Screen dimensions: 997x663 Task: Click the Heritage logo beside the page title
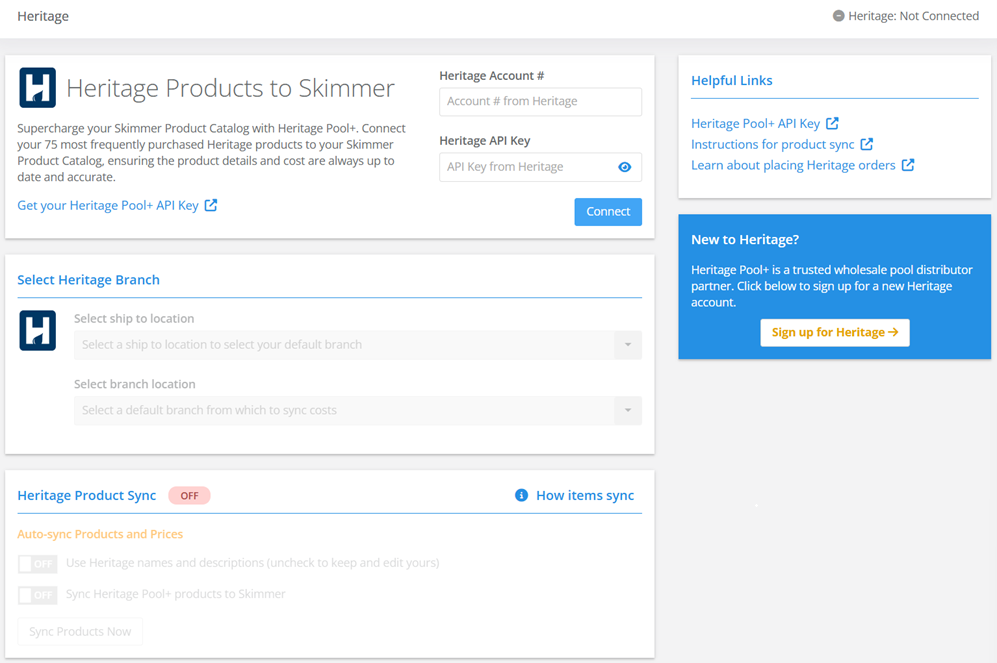coord(38,88)
